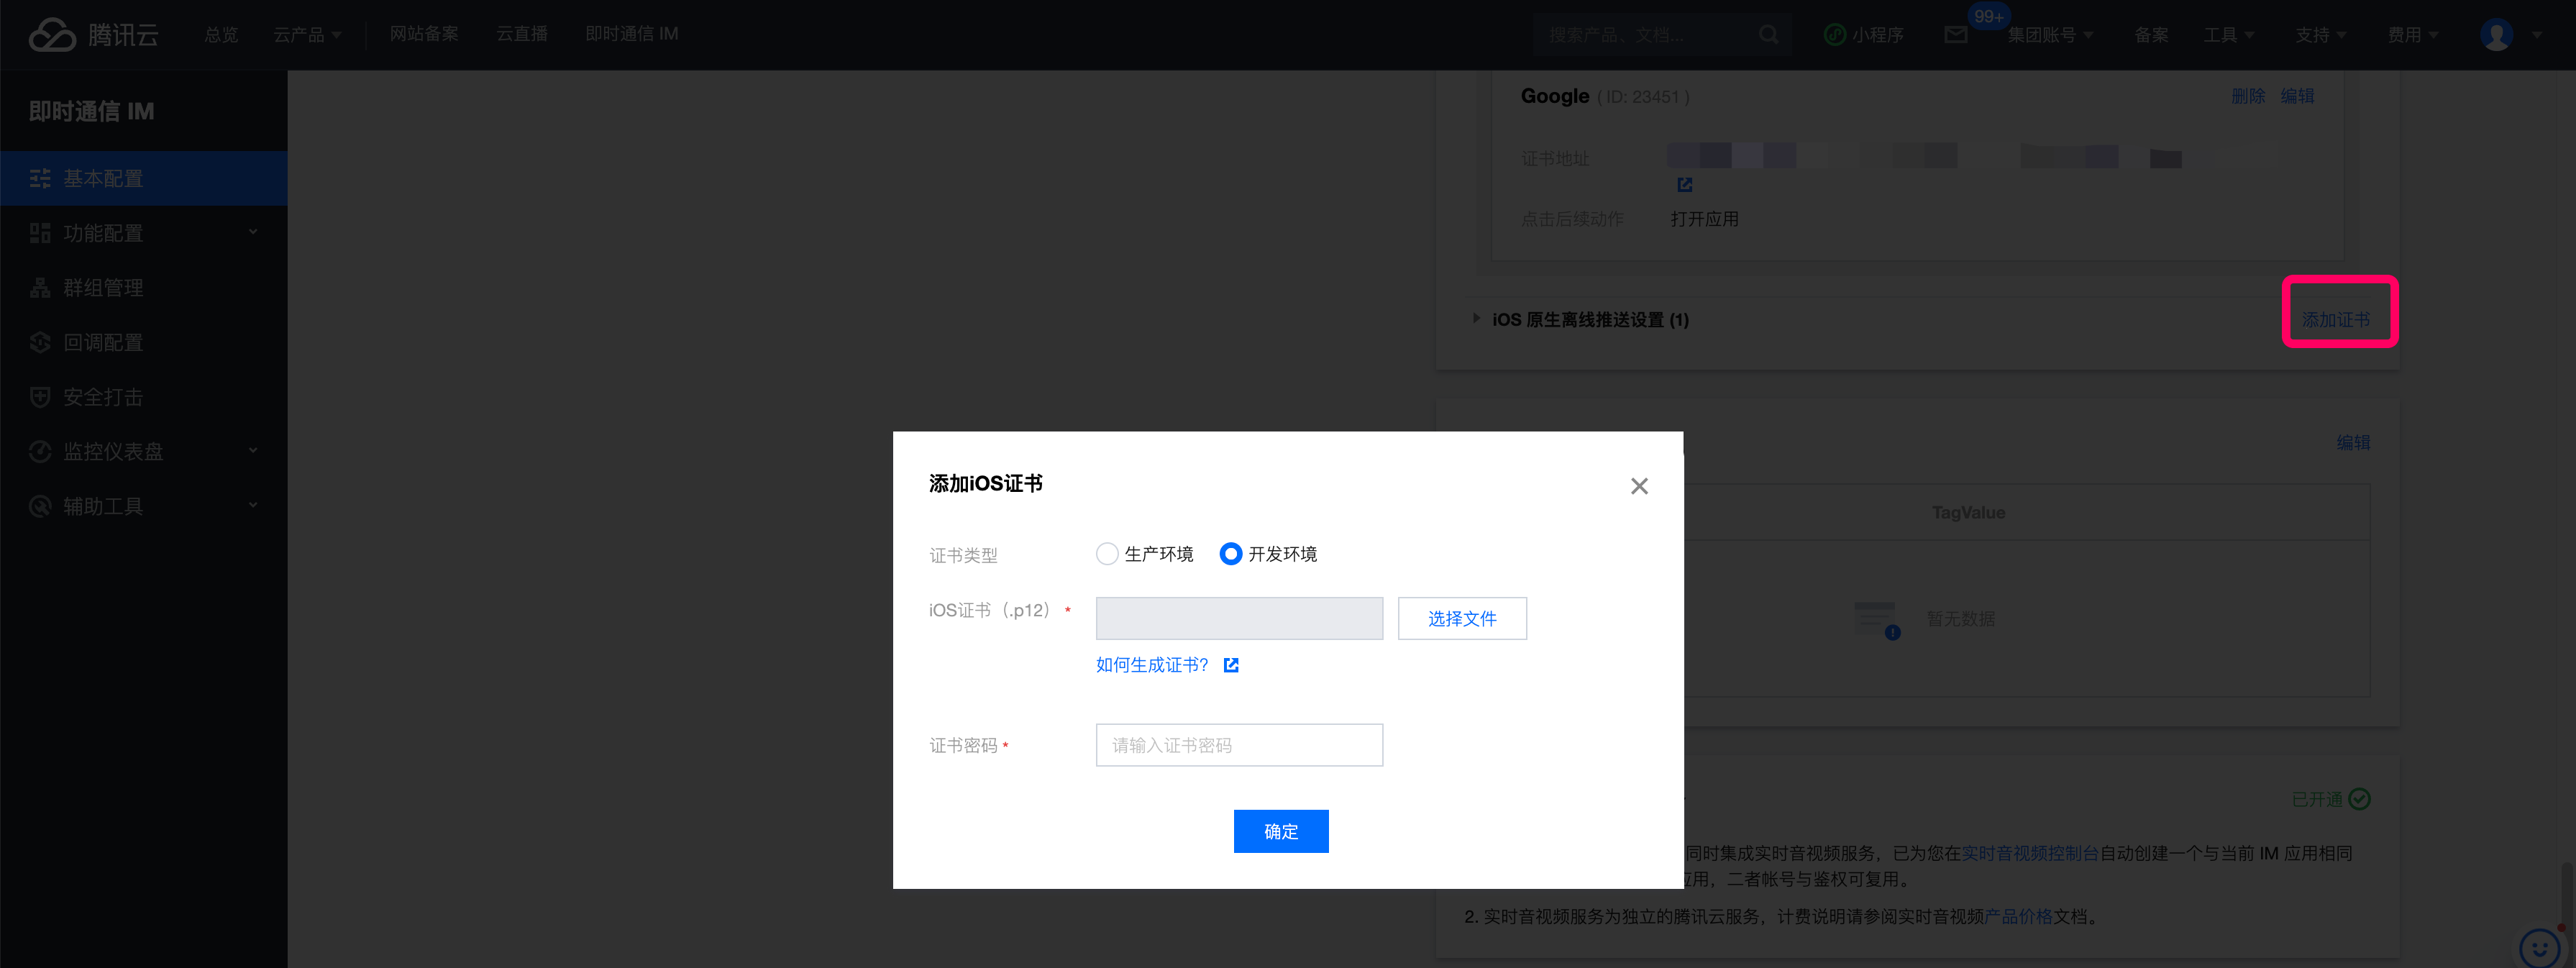The image size is (2576, 968).
Task: Click external link icon beside 如何生成证书
Action: pyautogui.click(x=1231, y=665)
